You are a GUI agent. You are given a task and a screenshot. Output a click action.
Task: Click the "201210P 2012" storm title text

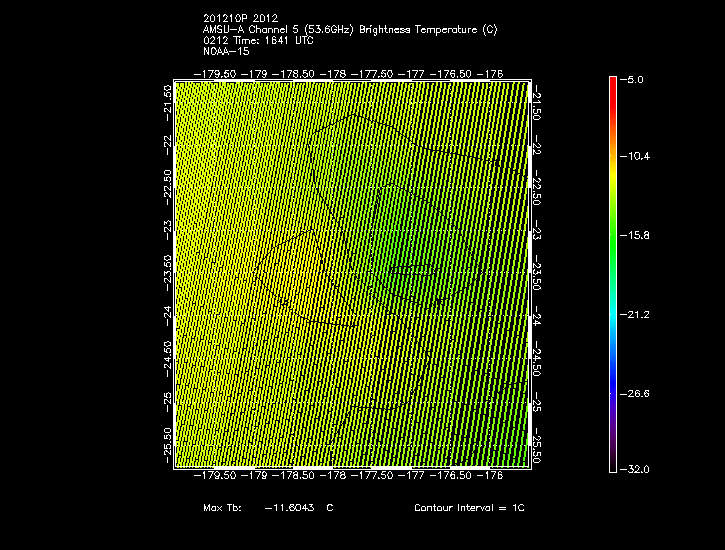(x=238, y=18)
